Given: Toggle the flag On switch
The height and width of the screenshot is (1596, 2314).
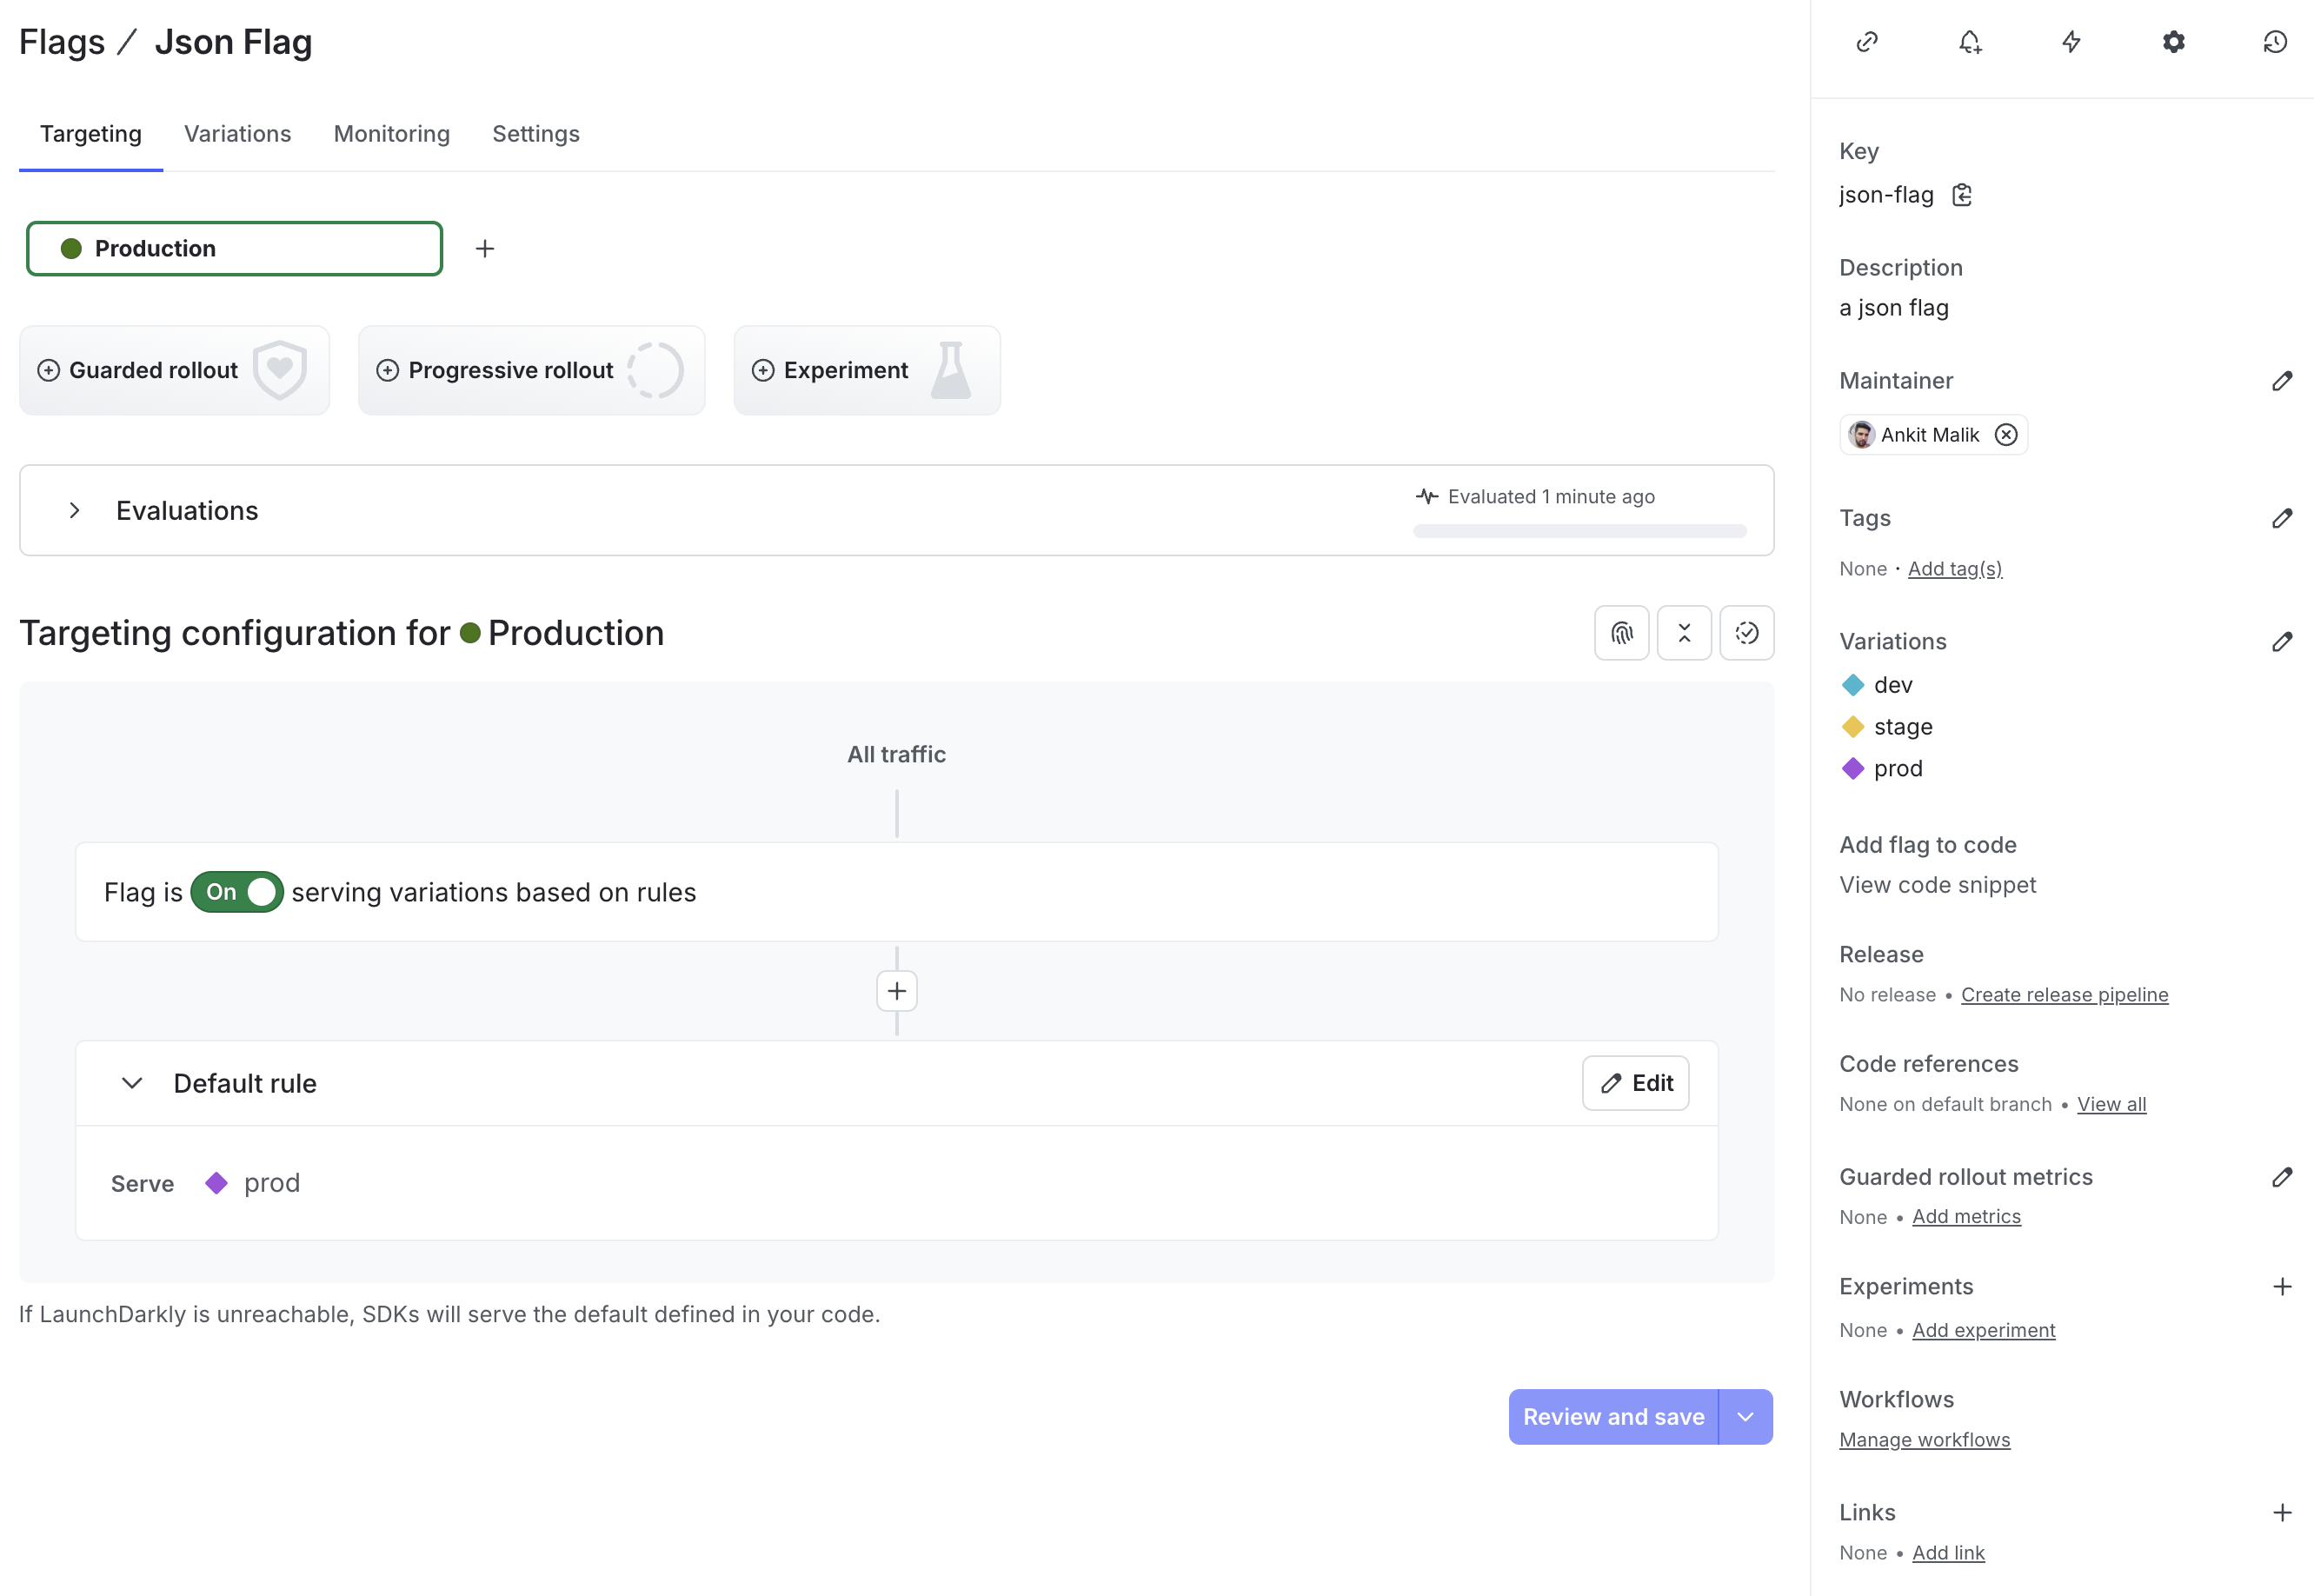Looking at the screenshot, I should (x=237, y=892).
